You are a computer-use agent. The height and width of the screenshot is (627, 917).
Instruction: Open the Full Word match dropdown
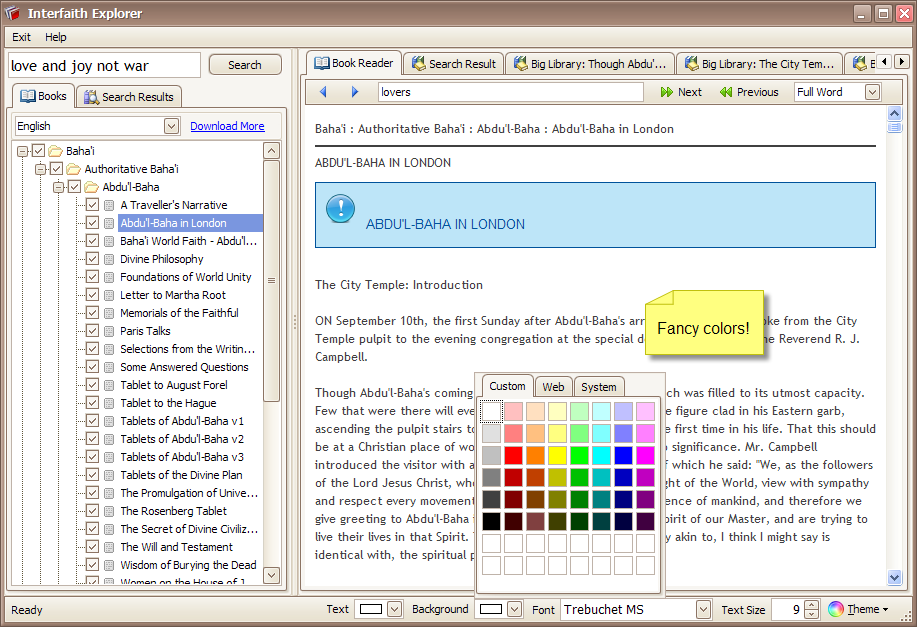click(871, 92)
